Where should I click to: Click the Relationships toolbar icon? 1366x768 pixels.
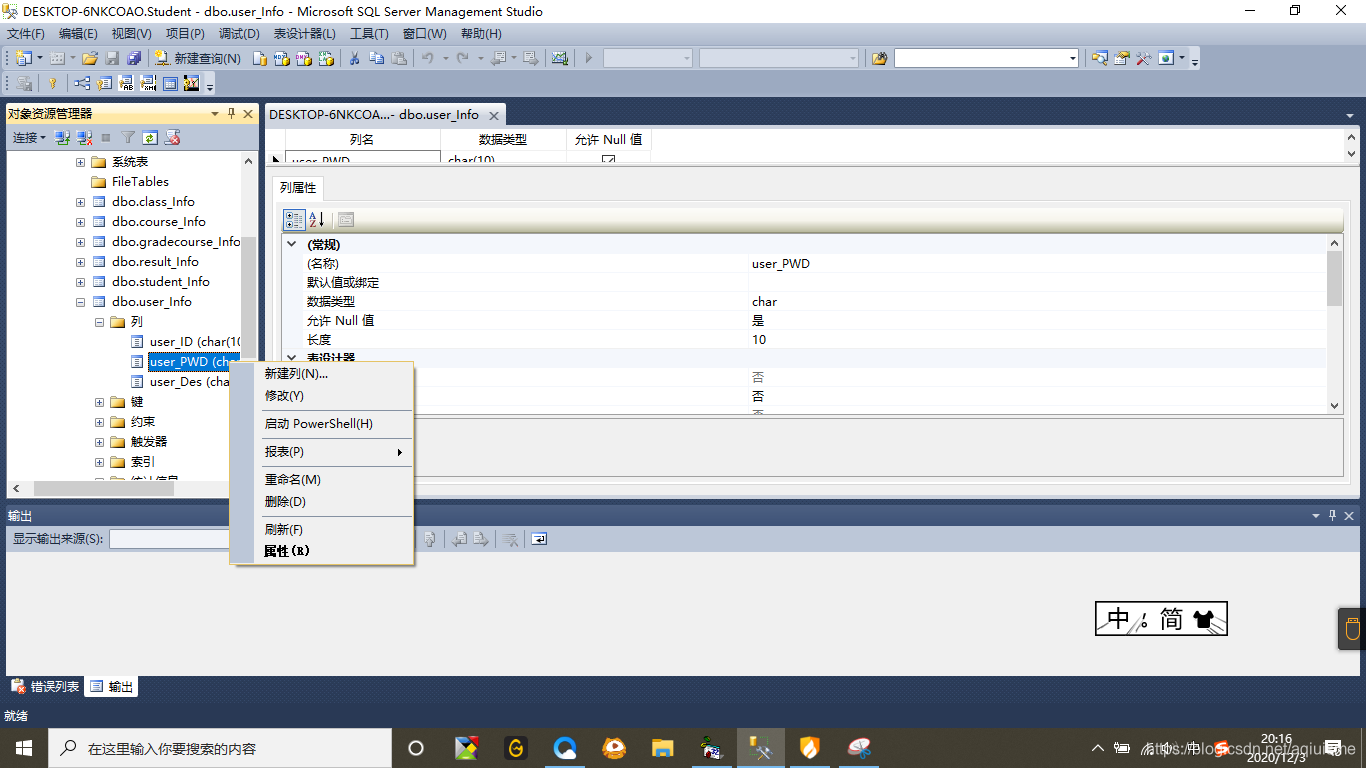click(82, 83)
